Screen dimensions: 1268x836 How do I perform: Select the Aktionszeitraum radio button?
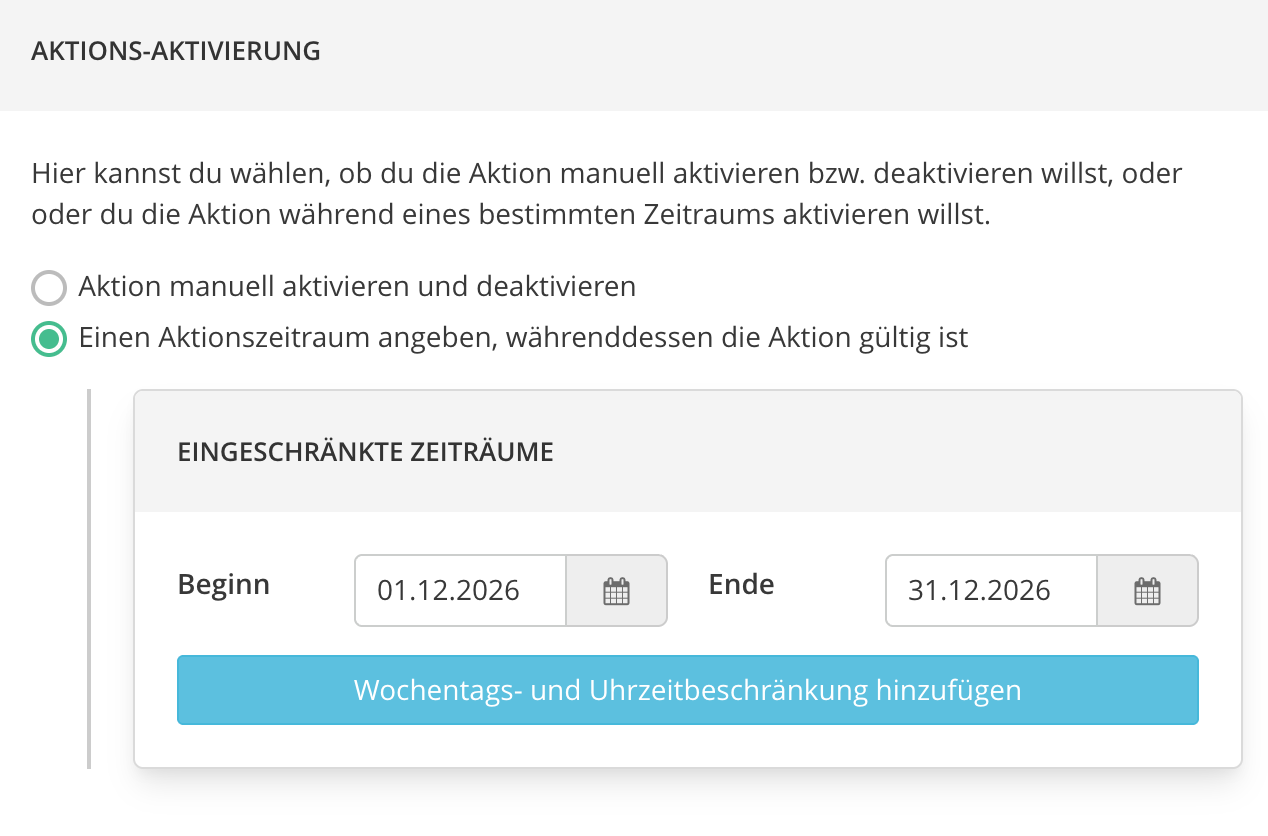48,339
